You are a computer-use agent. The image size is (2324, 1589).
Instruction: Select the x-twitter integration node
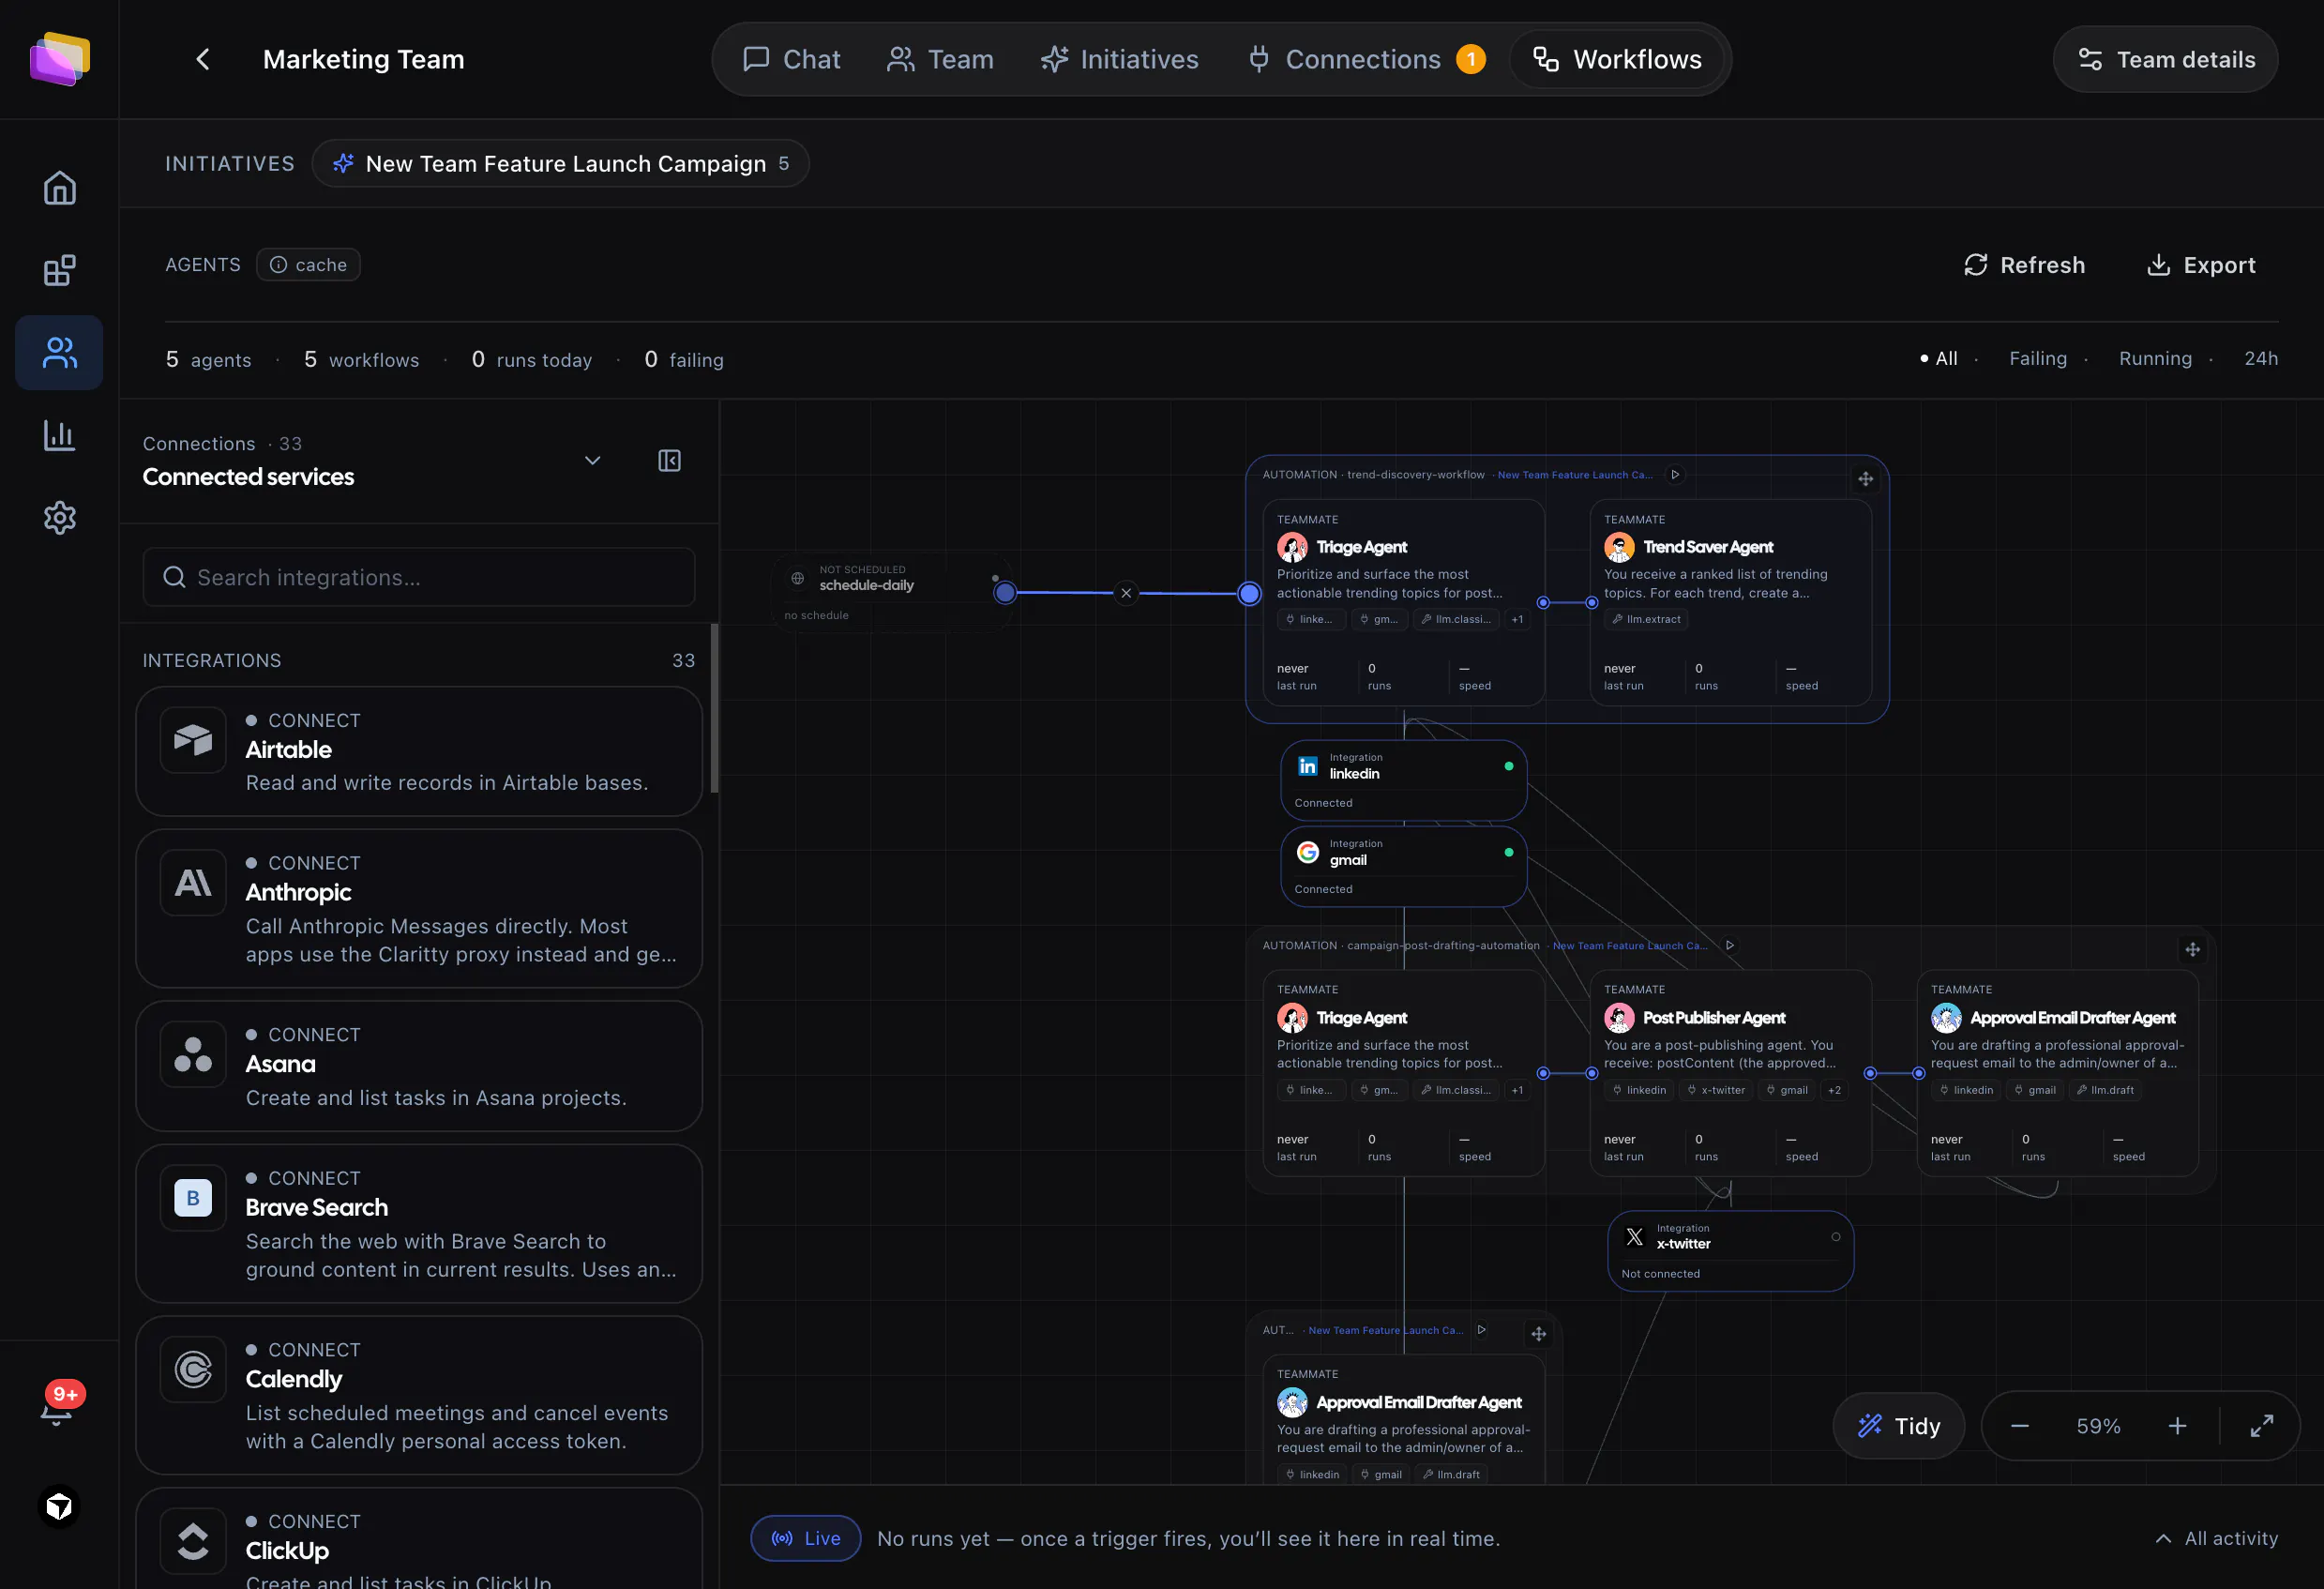pos(1730,1251)
